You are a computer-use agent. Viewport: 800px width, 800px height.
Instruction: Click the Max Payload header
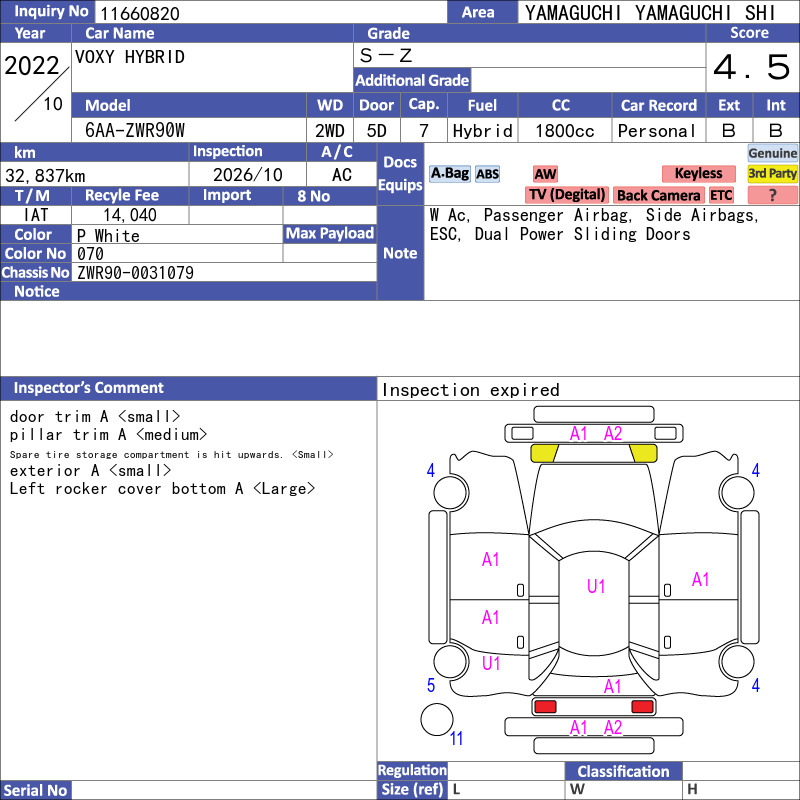pos(330,234)
